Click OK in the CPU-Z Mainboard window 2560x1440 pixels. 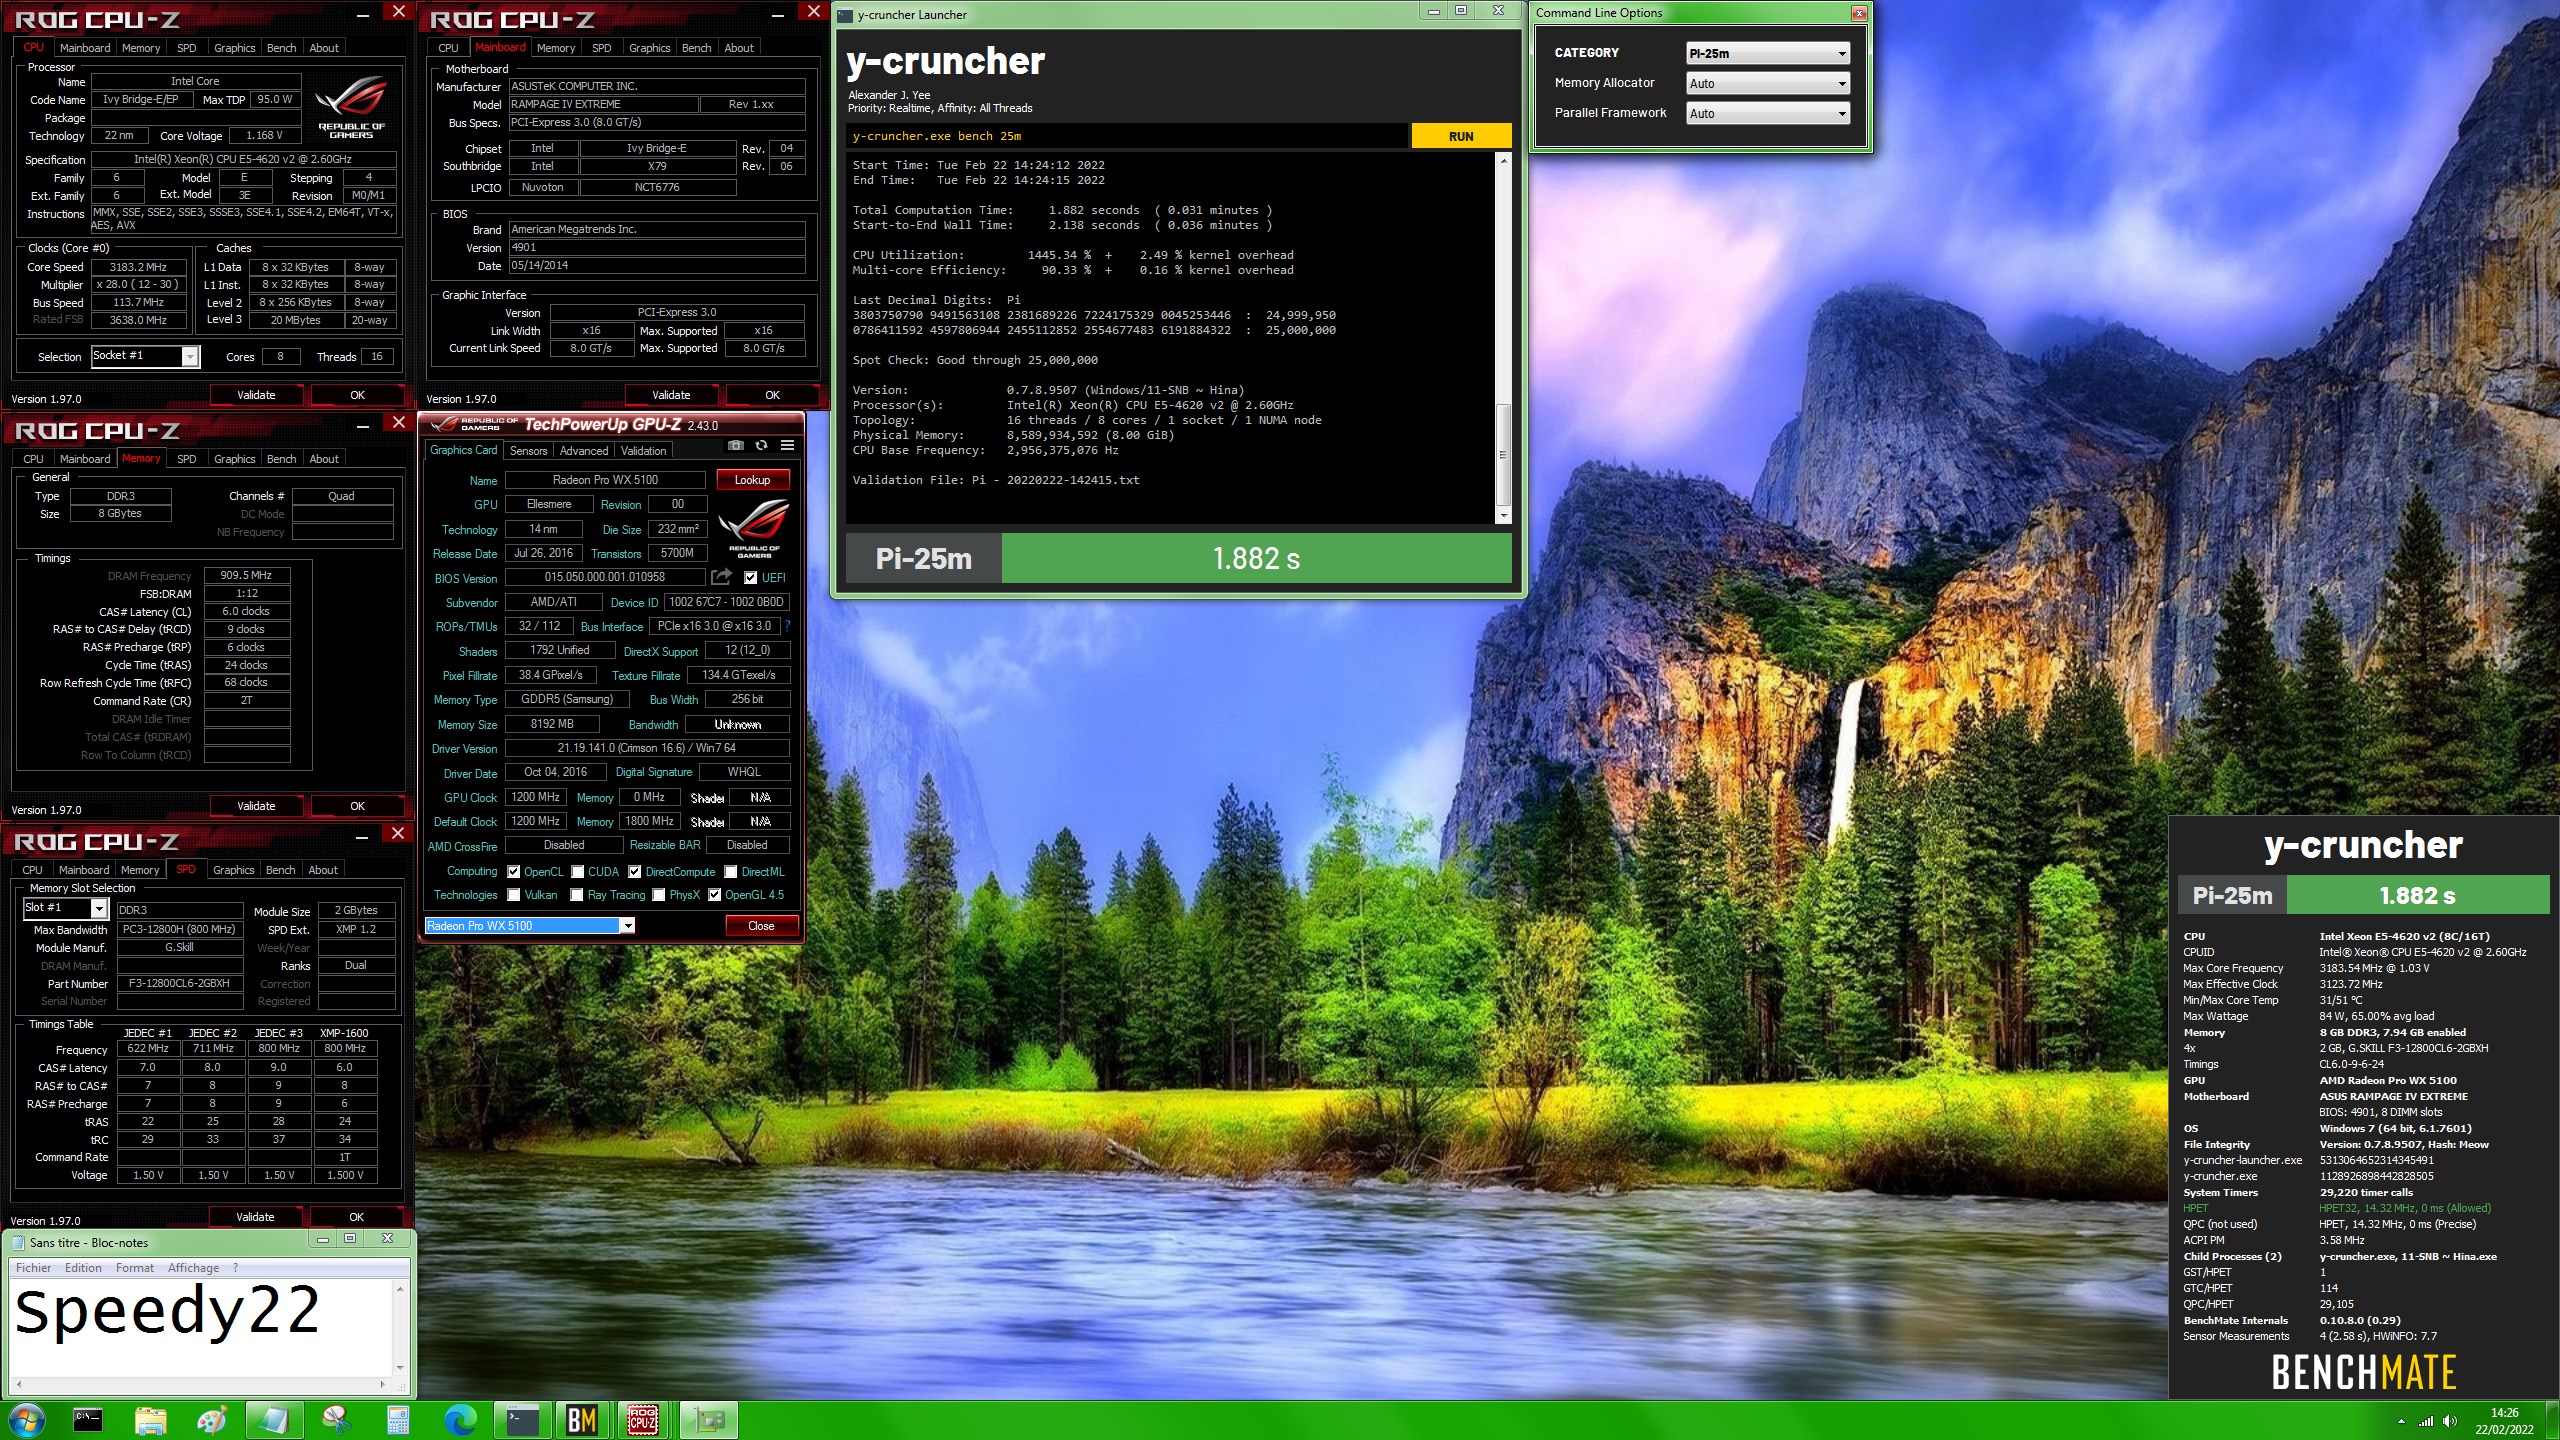tap(772, 395)
